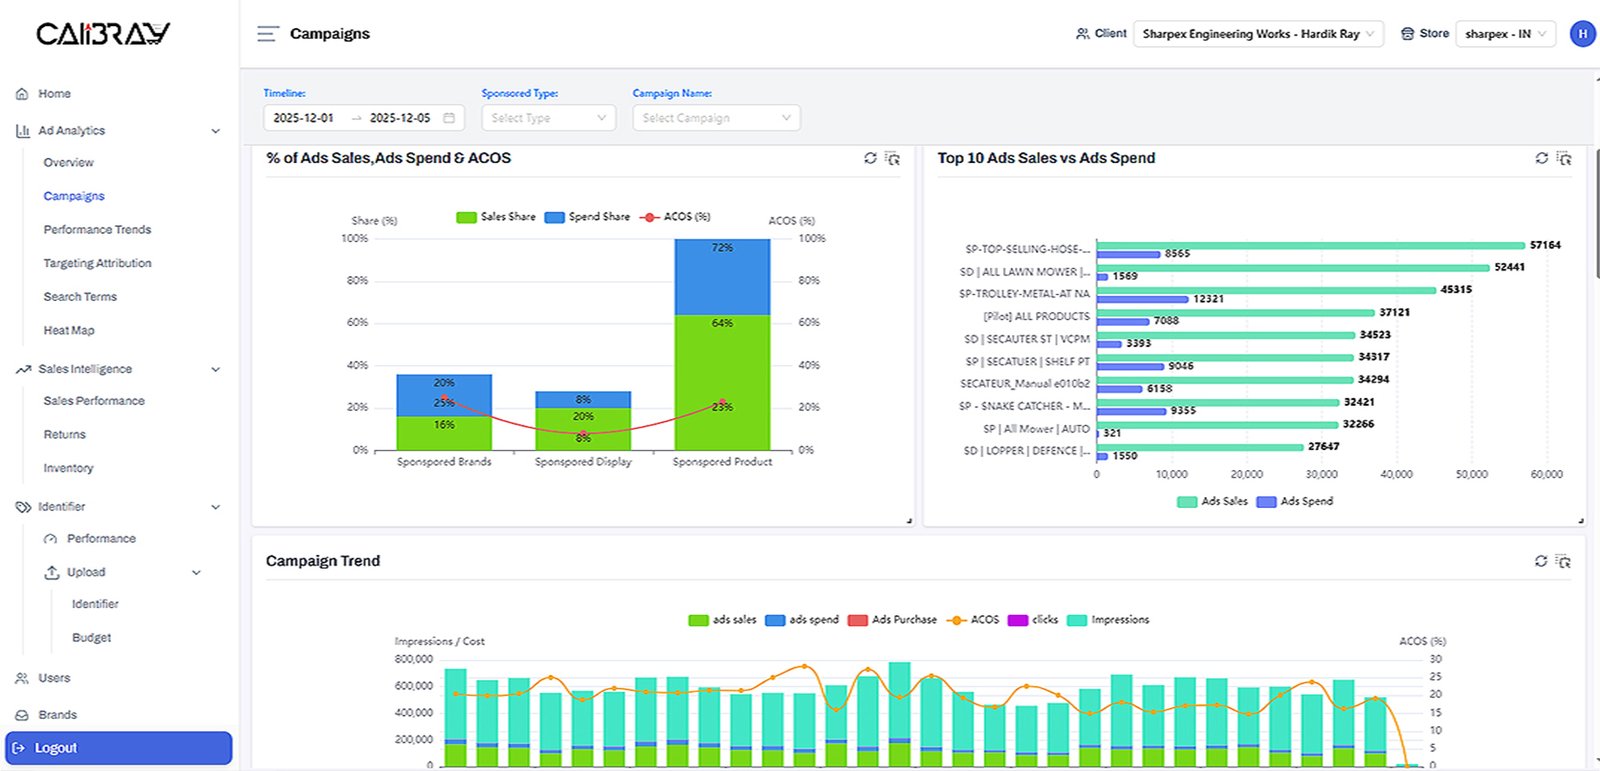Viewport: 1600px width, 771px height.
Task: Hide the Impressions series in Campaign Trend
Action: [1109, 620]
